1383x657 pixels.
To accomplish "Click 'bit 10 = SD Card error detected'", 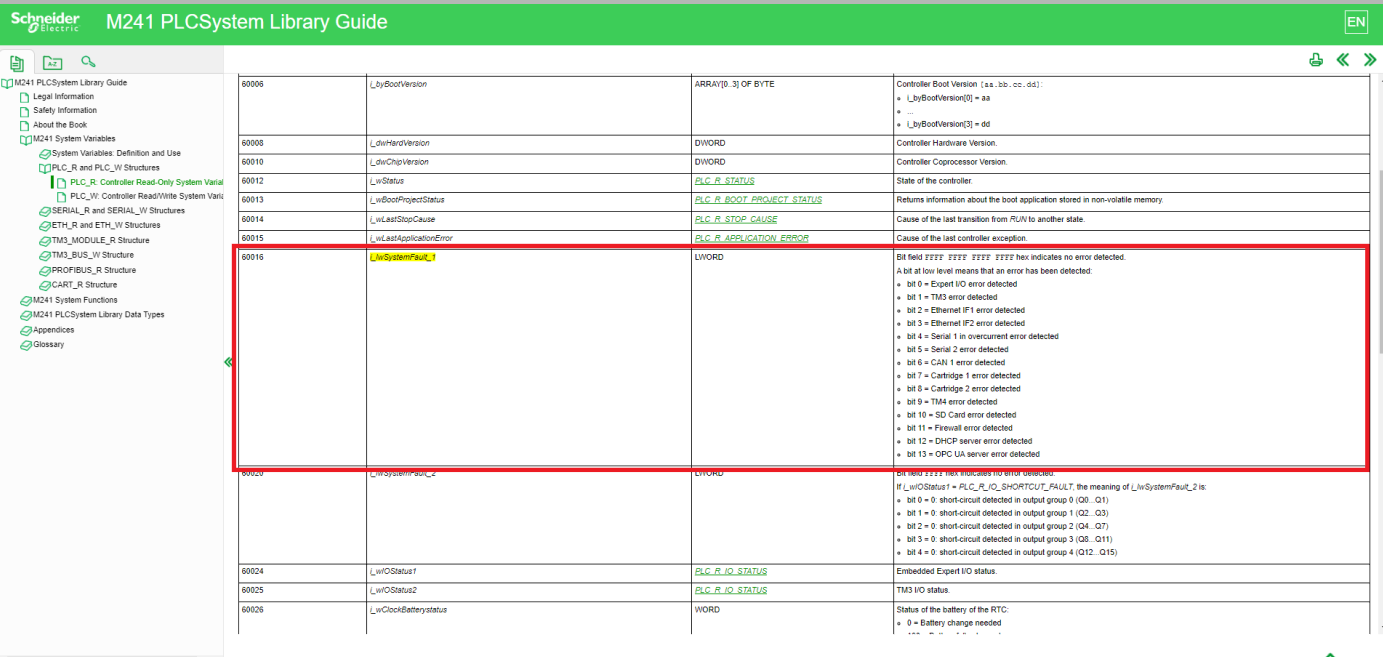I will point(961,415).
